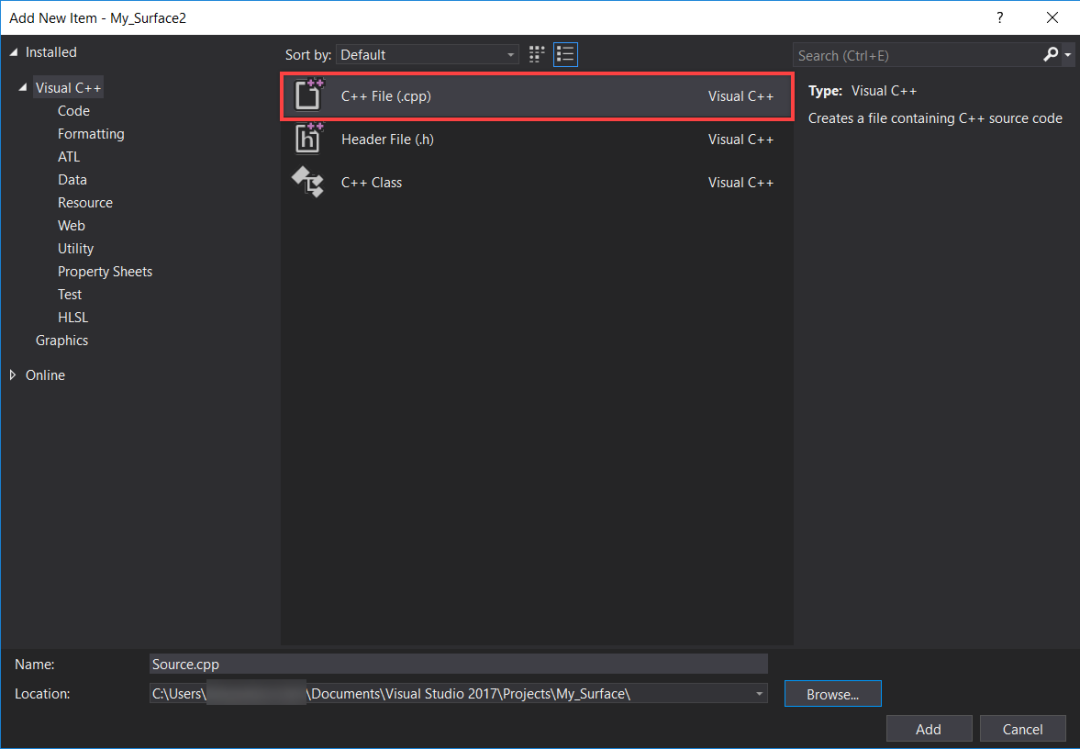Click the Header File (.h) icon

[308, 138]
